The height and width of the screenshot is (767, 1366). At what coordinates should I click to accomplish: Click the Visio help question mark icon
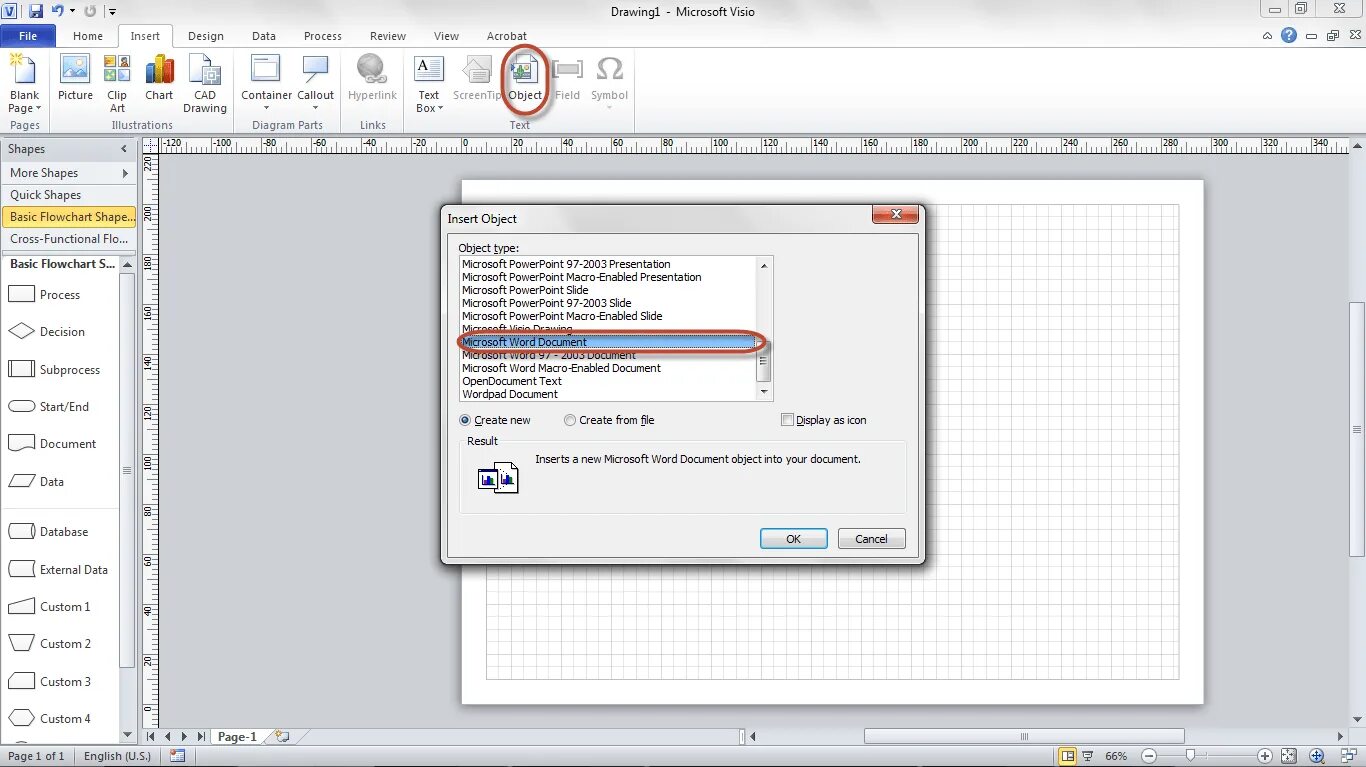pyautogui.click(x=1289, y=35)
